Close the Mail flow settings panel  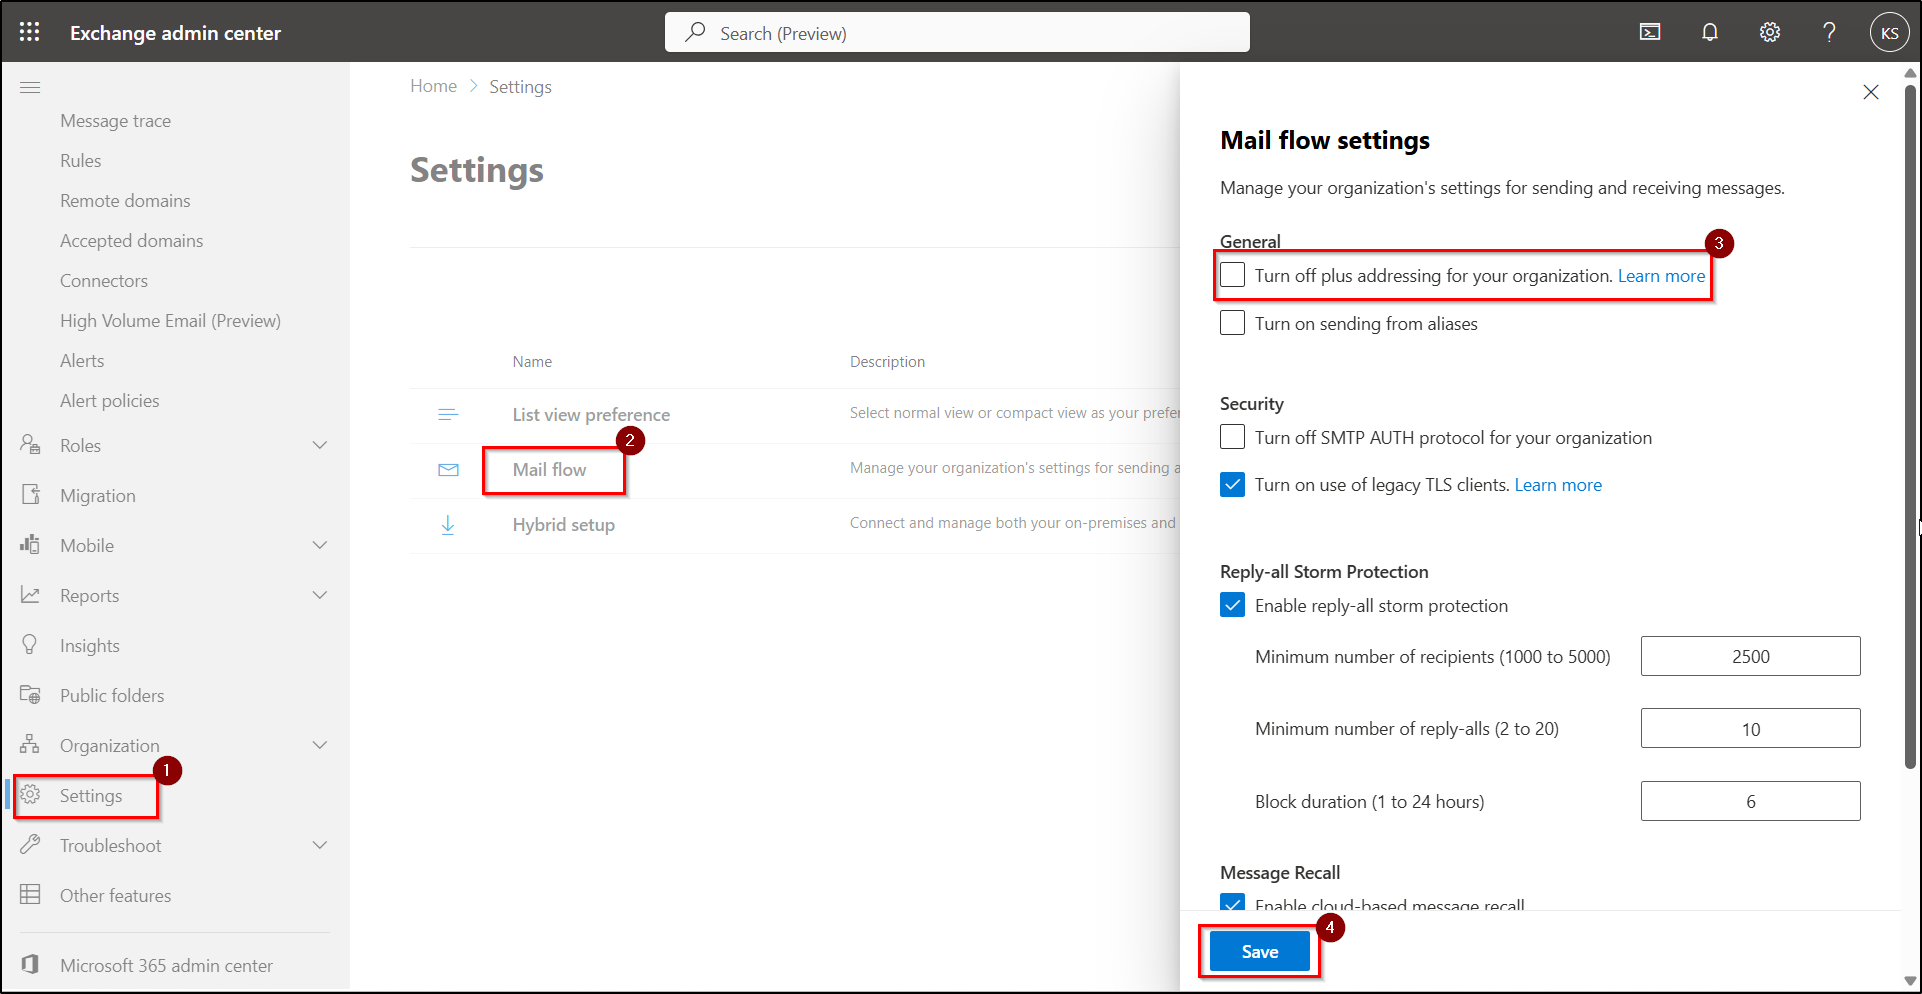pos(1871,92)
